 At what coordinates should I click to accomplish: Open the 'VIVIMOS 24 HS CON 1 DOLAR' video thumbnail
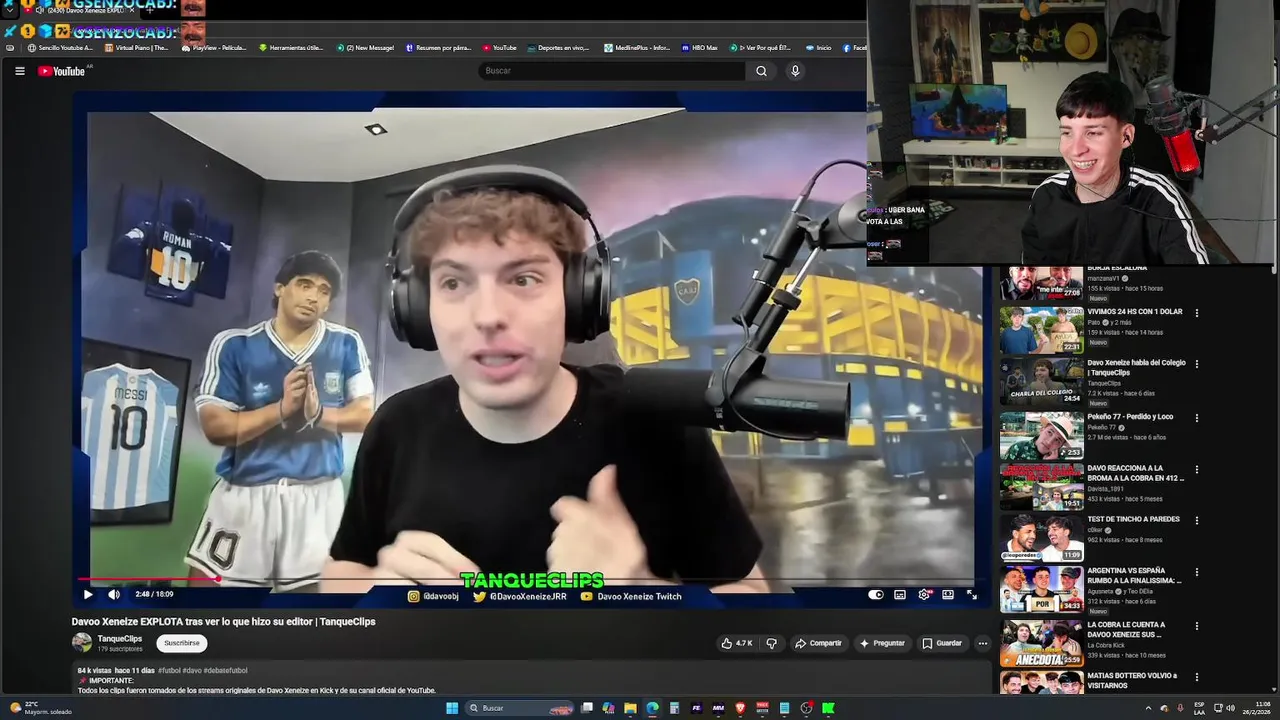pos(1041,329)
